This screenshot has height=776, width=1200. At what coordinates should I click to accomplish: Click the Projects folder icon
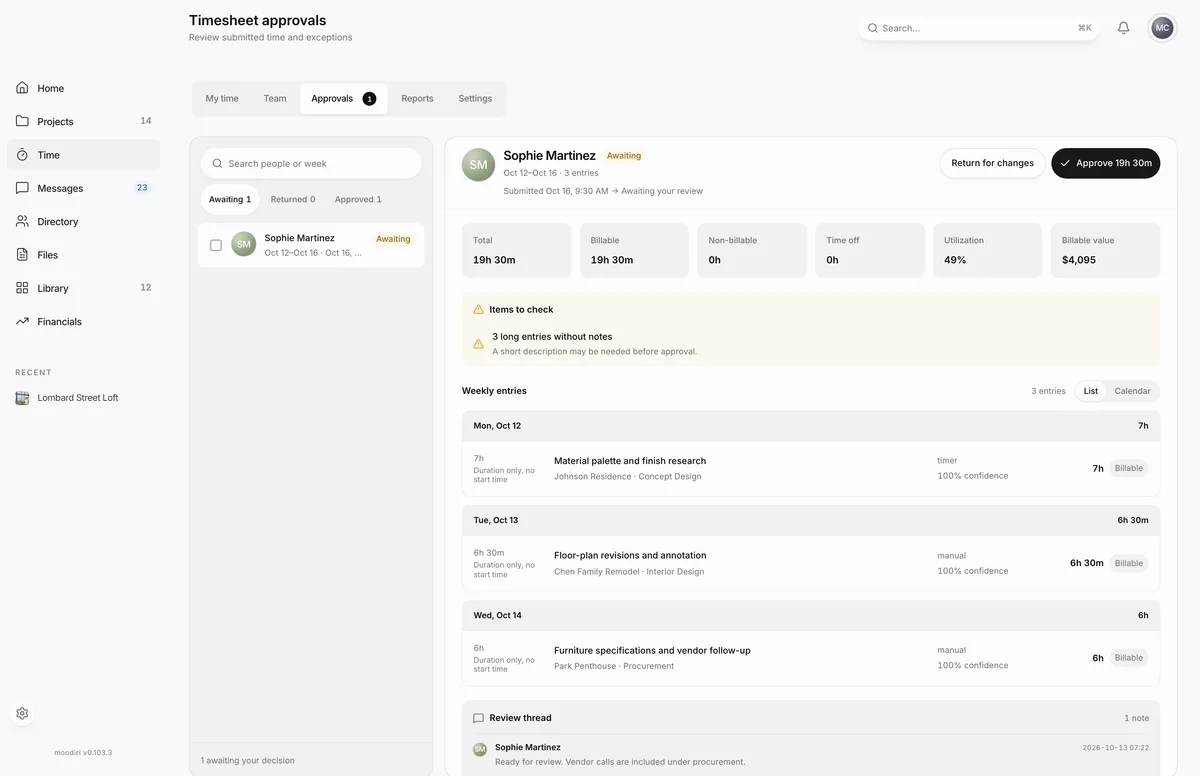(x=22, y=121)
